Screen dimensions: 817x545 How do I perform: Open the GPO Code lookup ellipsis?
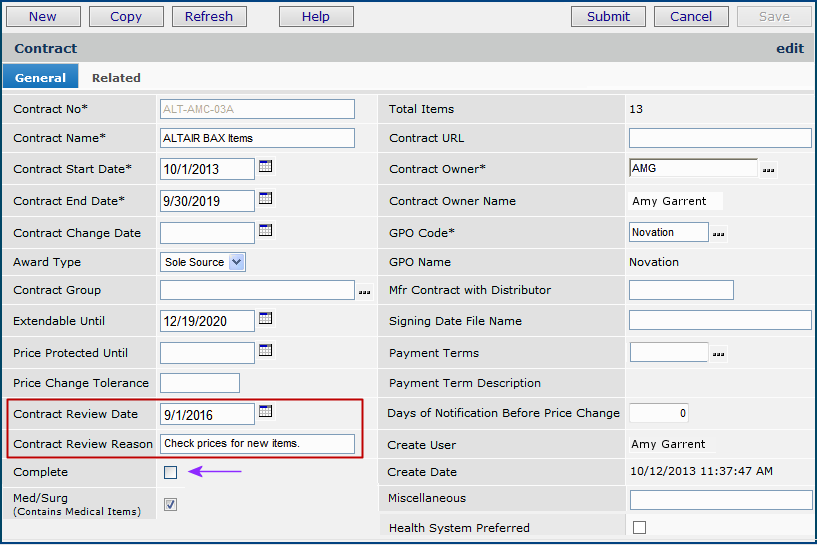718,234
